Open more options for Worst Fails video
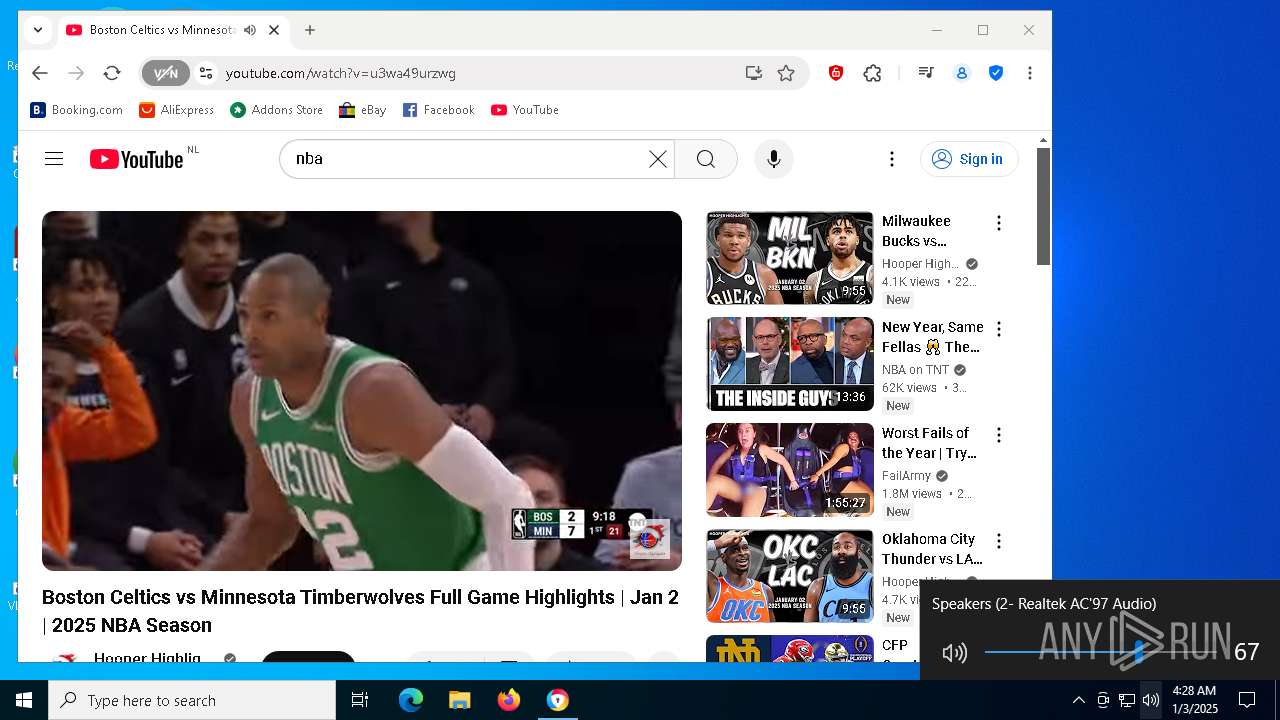Screen dimensions: 1280x720 tap(998, 435)
